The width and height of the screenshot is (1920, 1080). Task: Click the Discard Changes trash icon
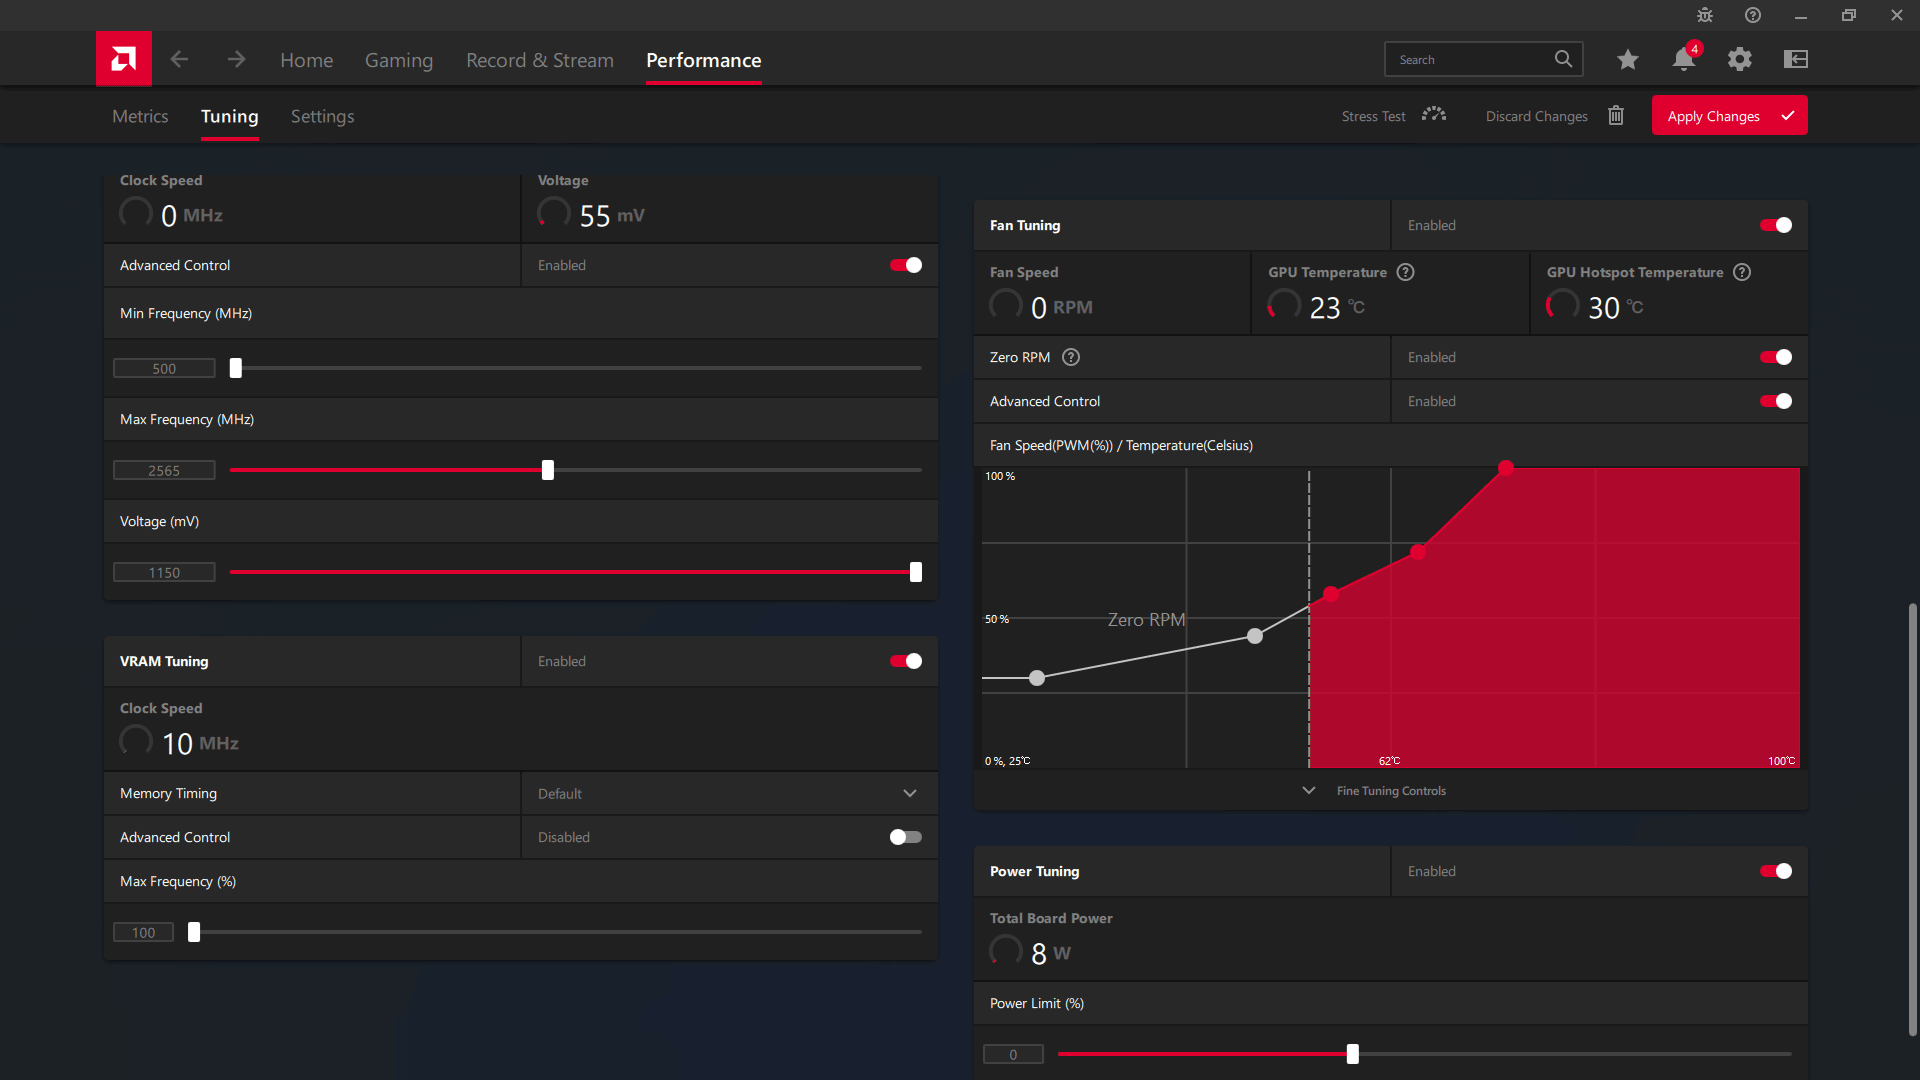1616,115
